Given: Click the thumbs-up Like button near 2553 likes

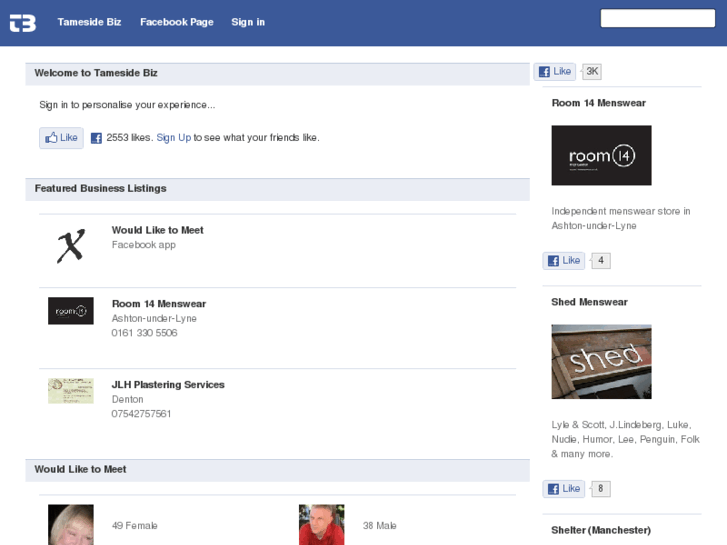Looking at the screenshot, I should [61, 138].
